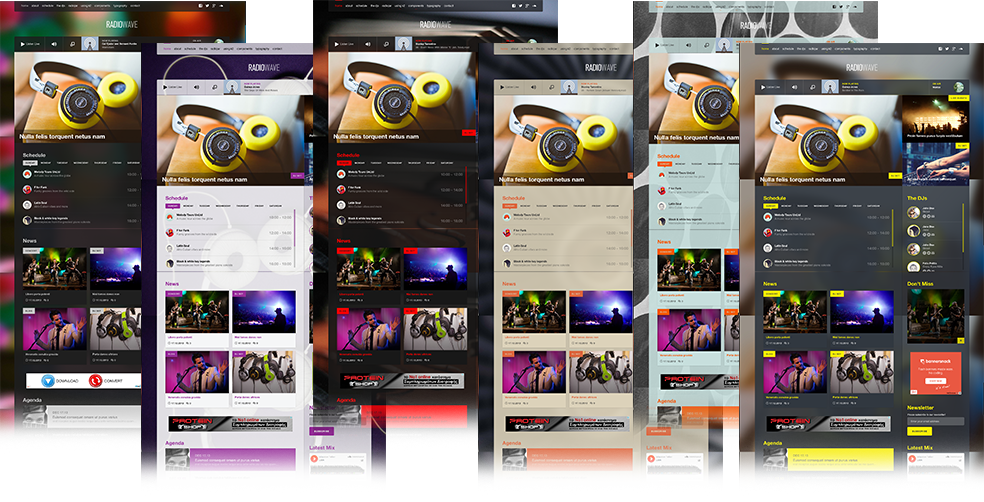
Task: Click volume speaker icon in yellow theme
Action: (x=794, y=87)
